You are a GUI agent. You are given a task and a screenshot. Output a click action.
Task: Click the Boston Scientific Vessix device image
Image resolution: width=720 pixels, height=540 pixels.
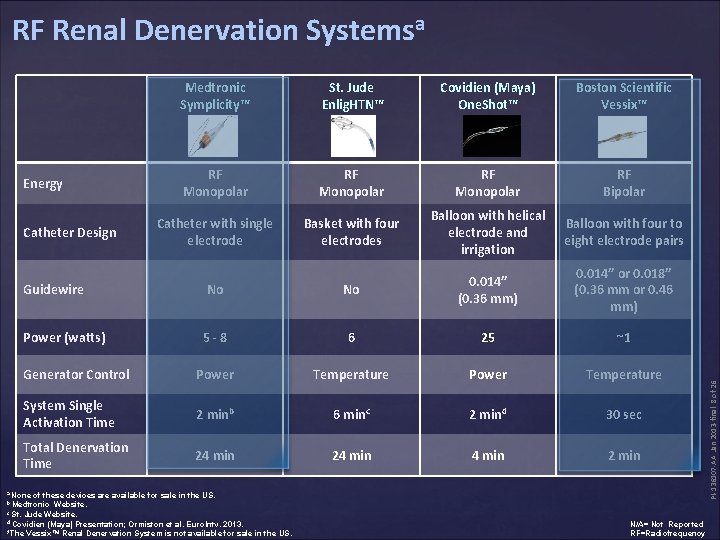tap(622, 137)
